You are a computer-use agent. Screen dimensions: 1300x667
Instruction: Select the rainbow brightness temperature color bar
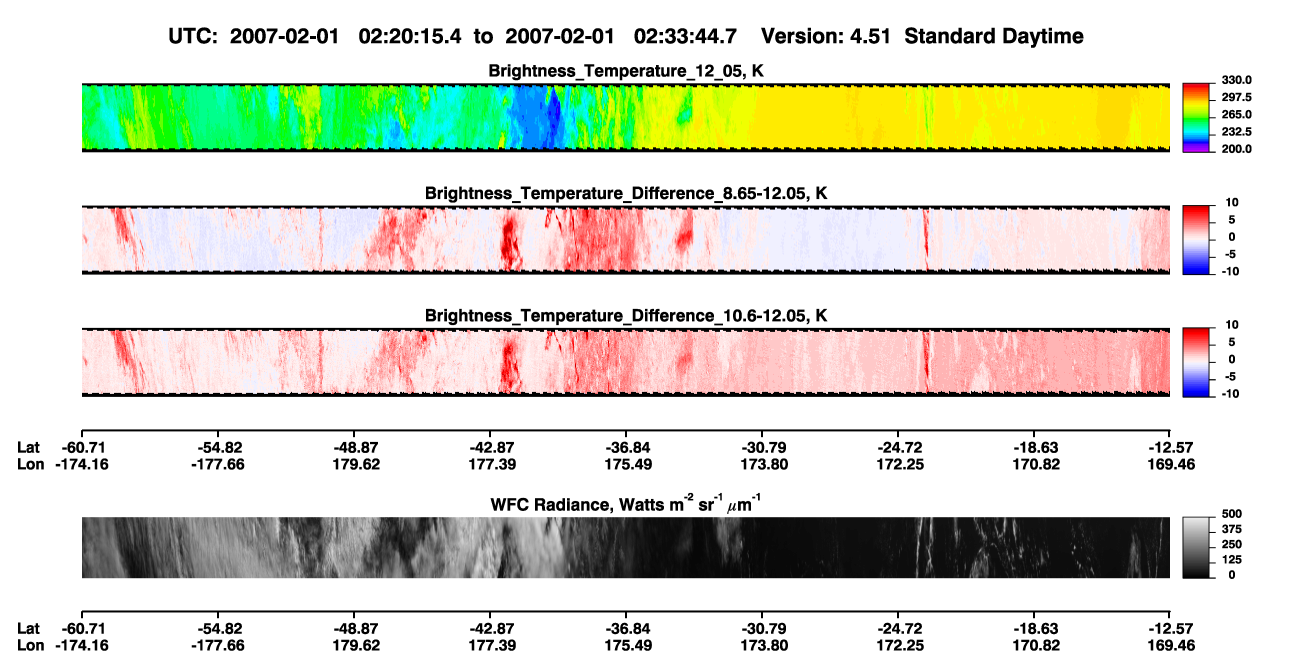tap(1198, 118)
